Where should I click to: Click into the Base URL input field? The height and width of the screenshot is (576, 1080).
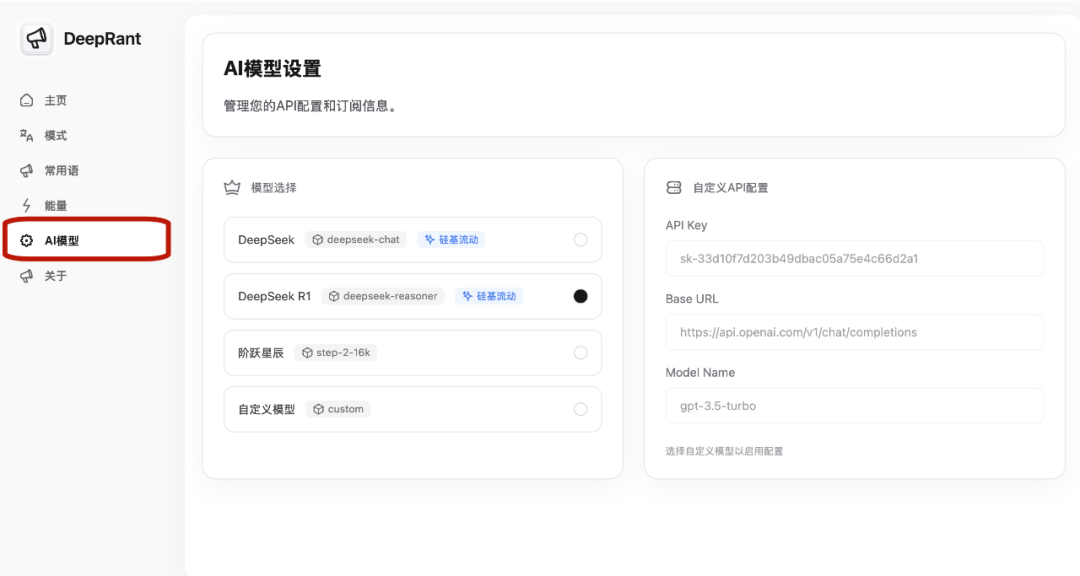coord(854,332)
